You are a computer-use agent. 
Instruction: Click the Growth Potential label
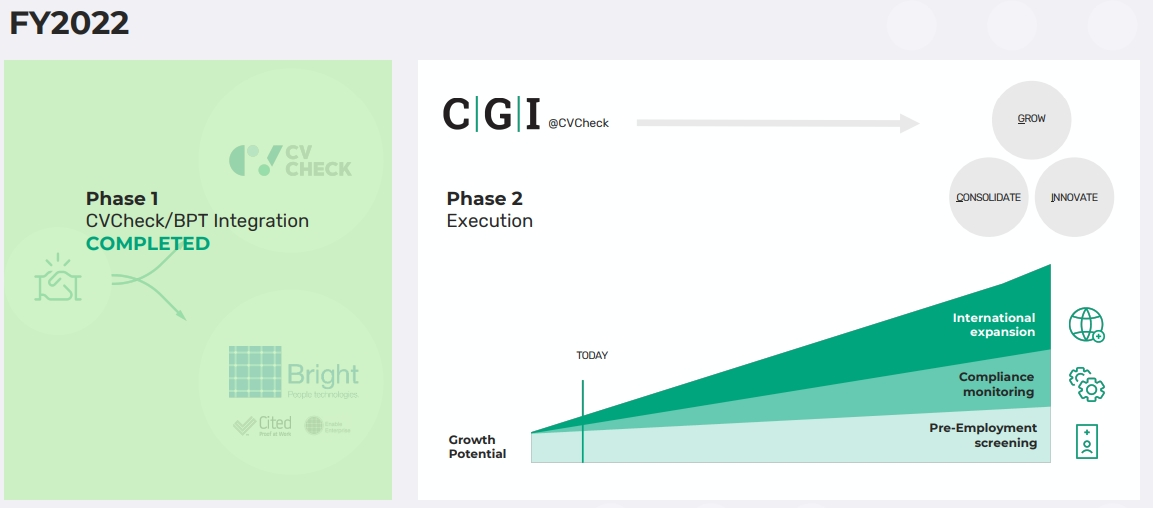coord(477,447)
